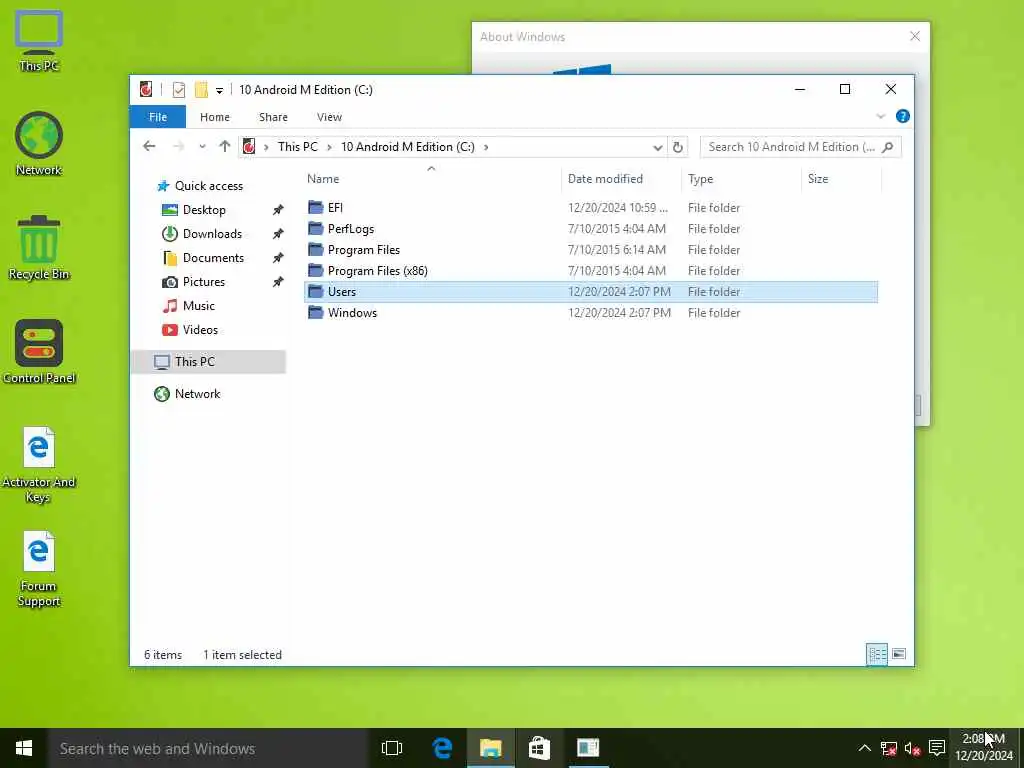Click the search magnifier icon
Viewport: 1024px width, 768px height.
[x=888, y=147]
